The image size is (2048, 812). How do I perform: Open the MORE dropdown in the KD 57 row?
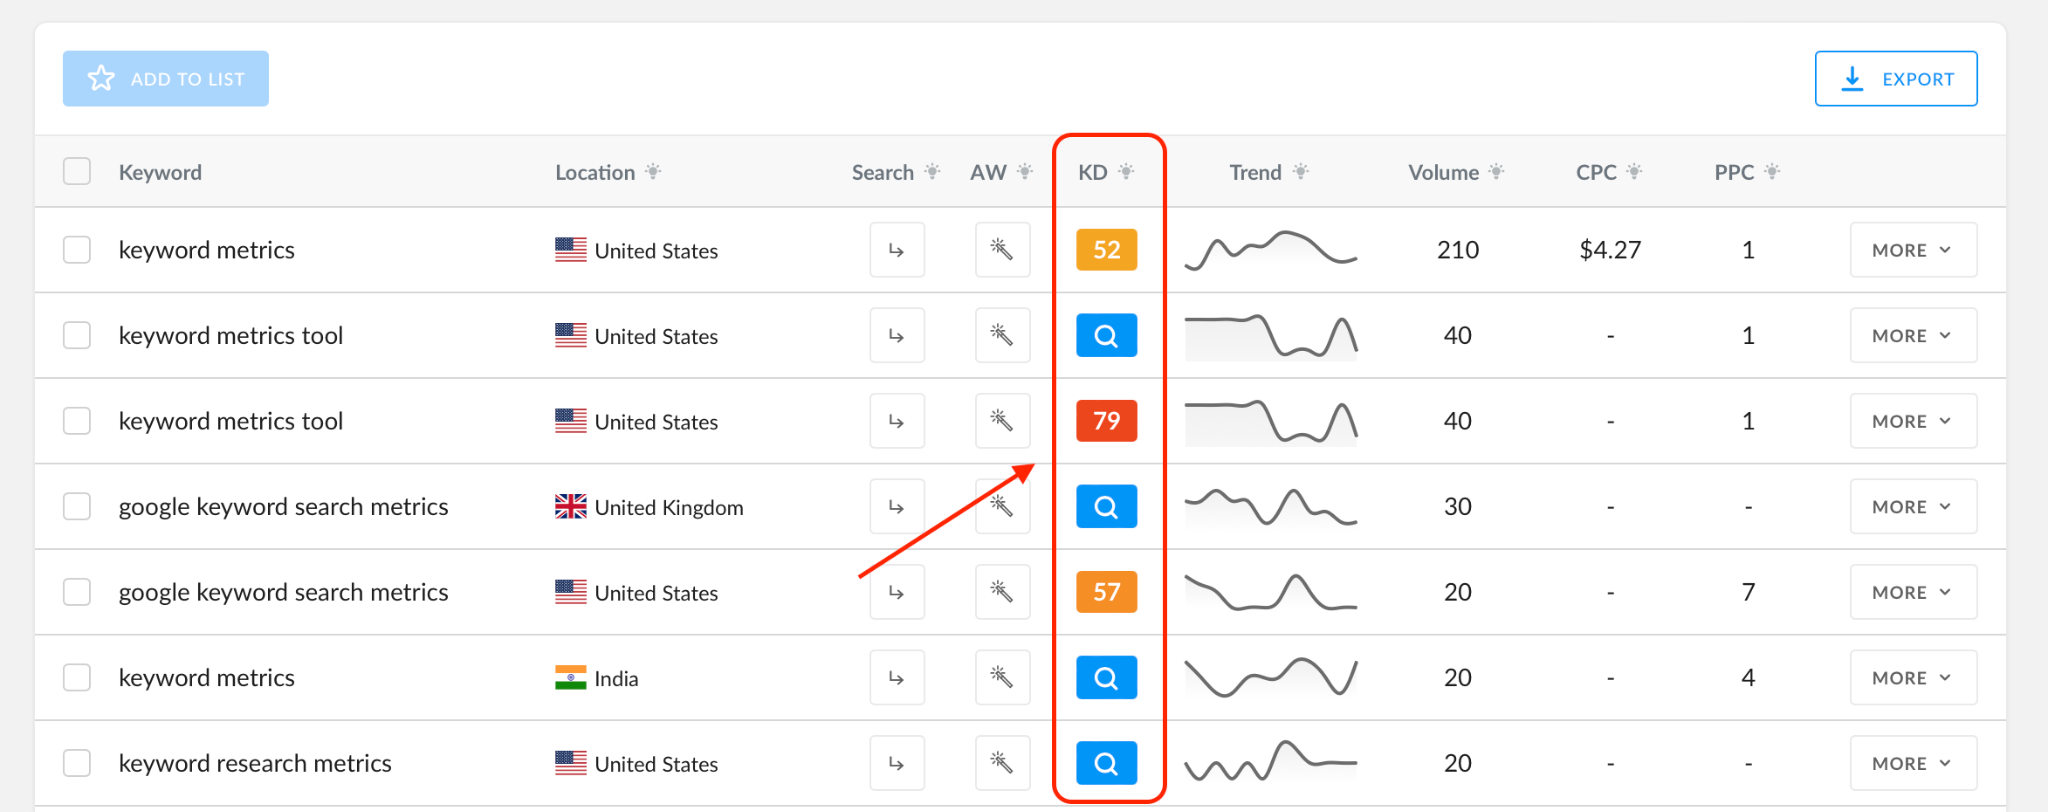point(1913,592)
